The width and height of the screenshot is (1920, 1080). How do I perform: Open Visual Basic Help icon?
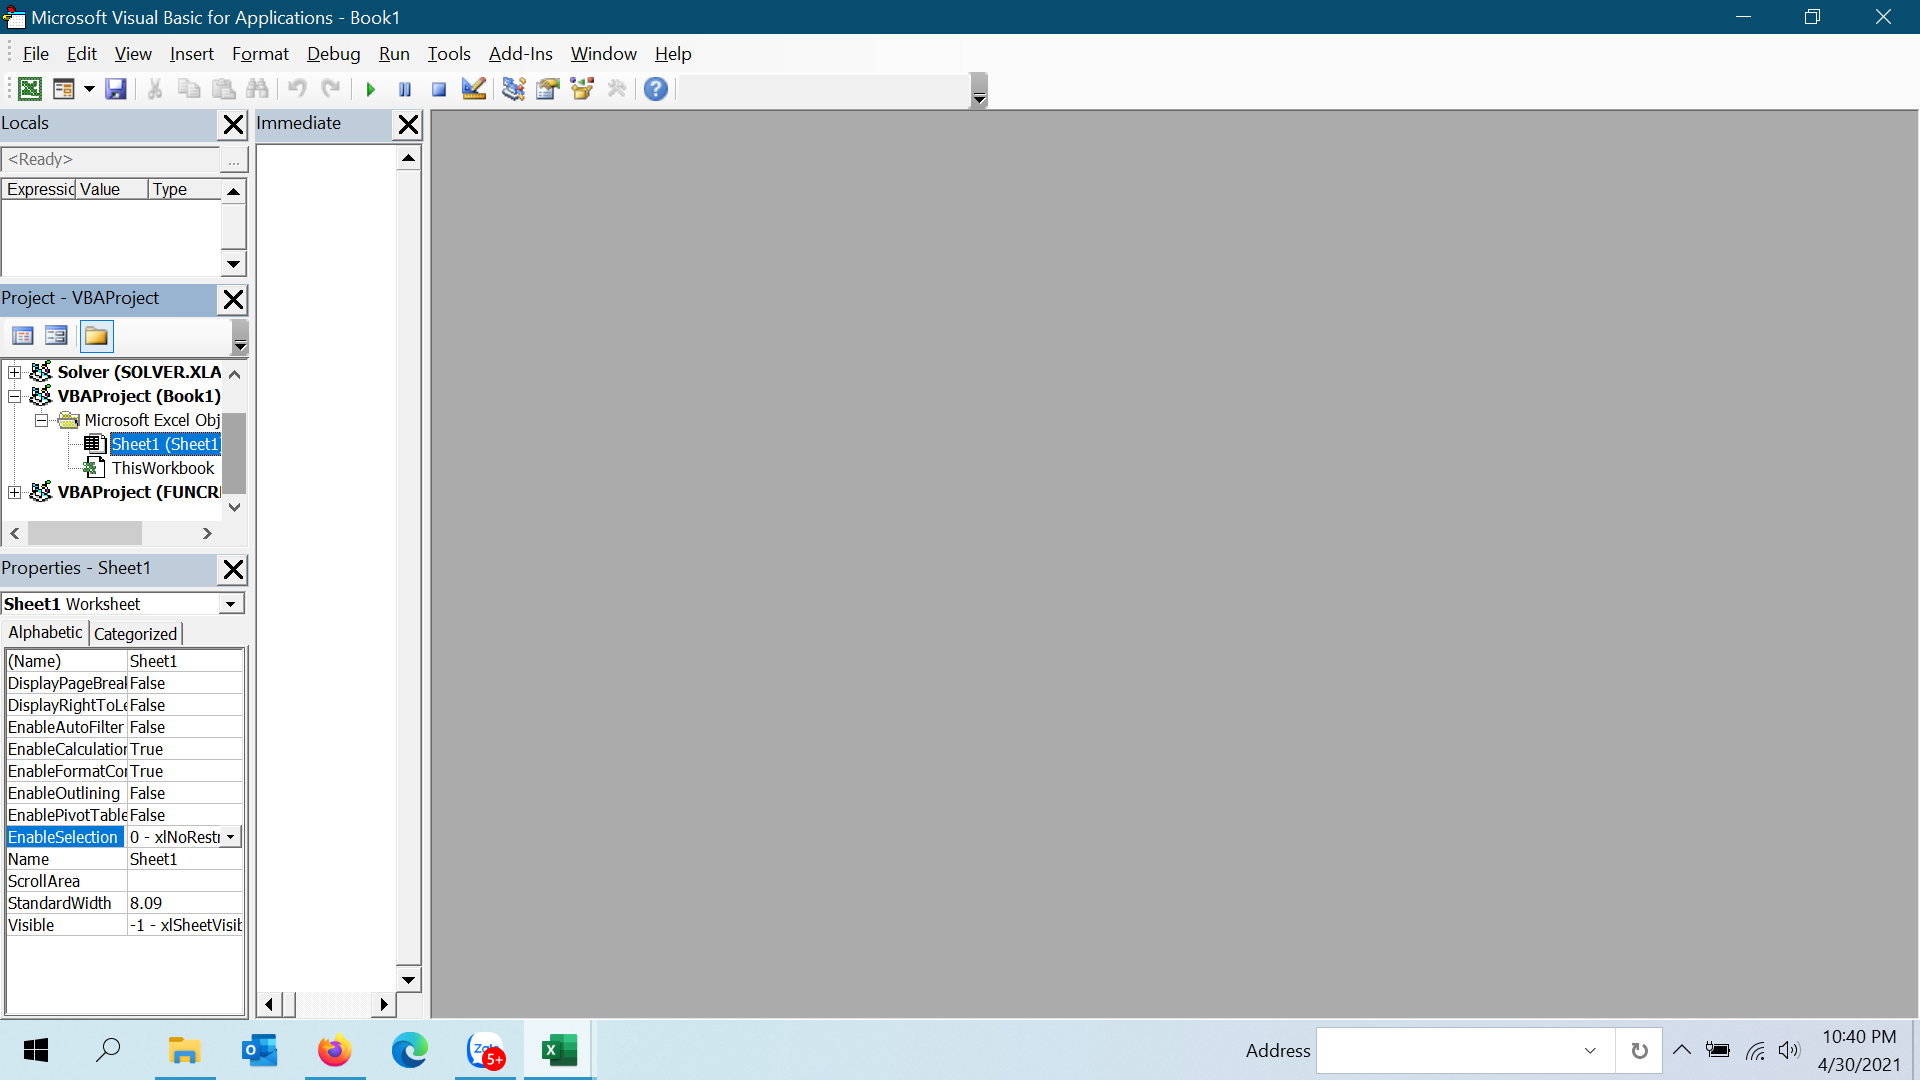(x=656, y=89)
